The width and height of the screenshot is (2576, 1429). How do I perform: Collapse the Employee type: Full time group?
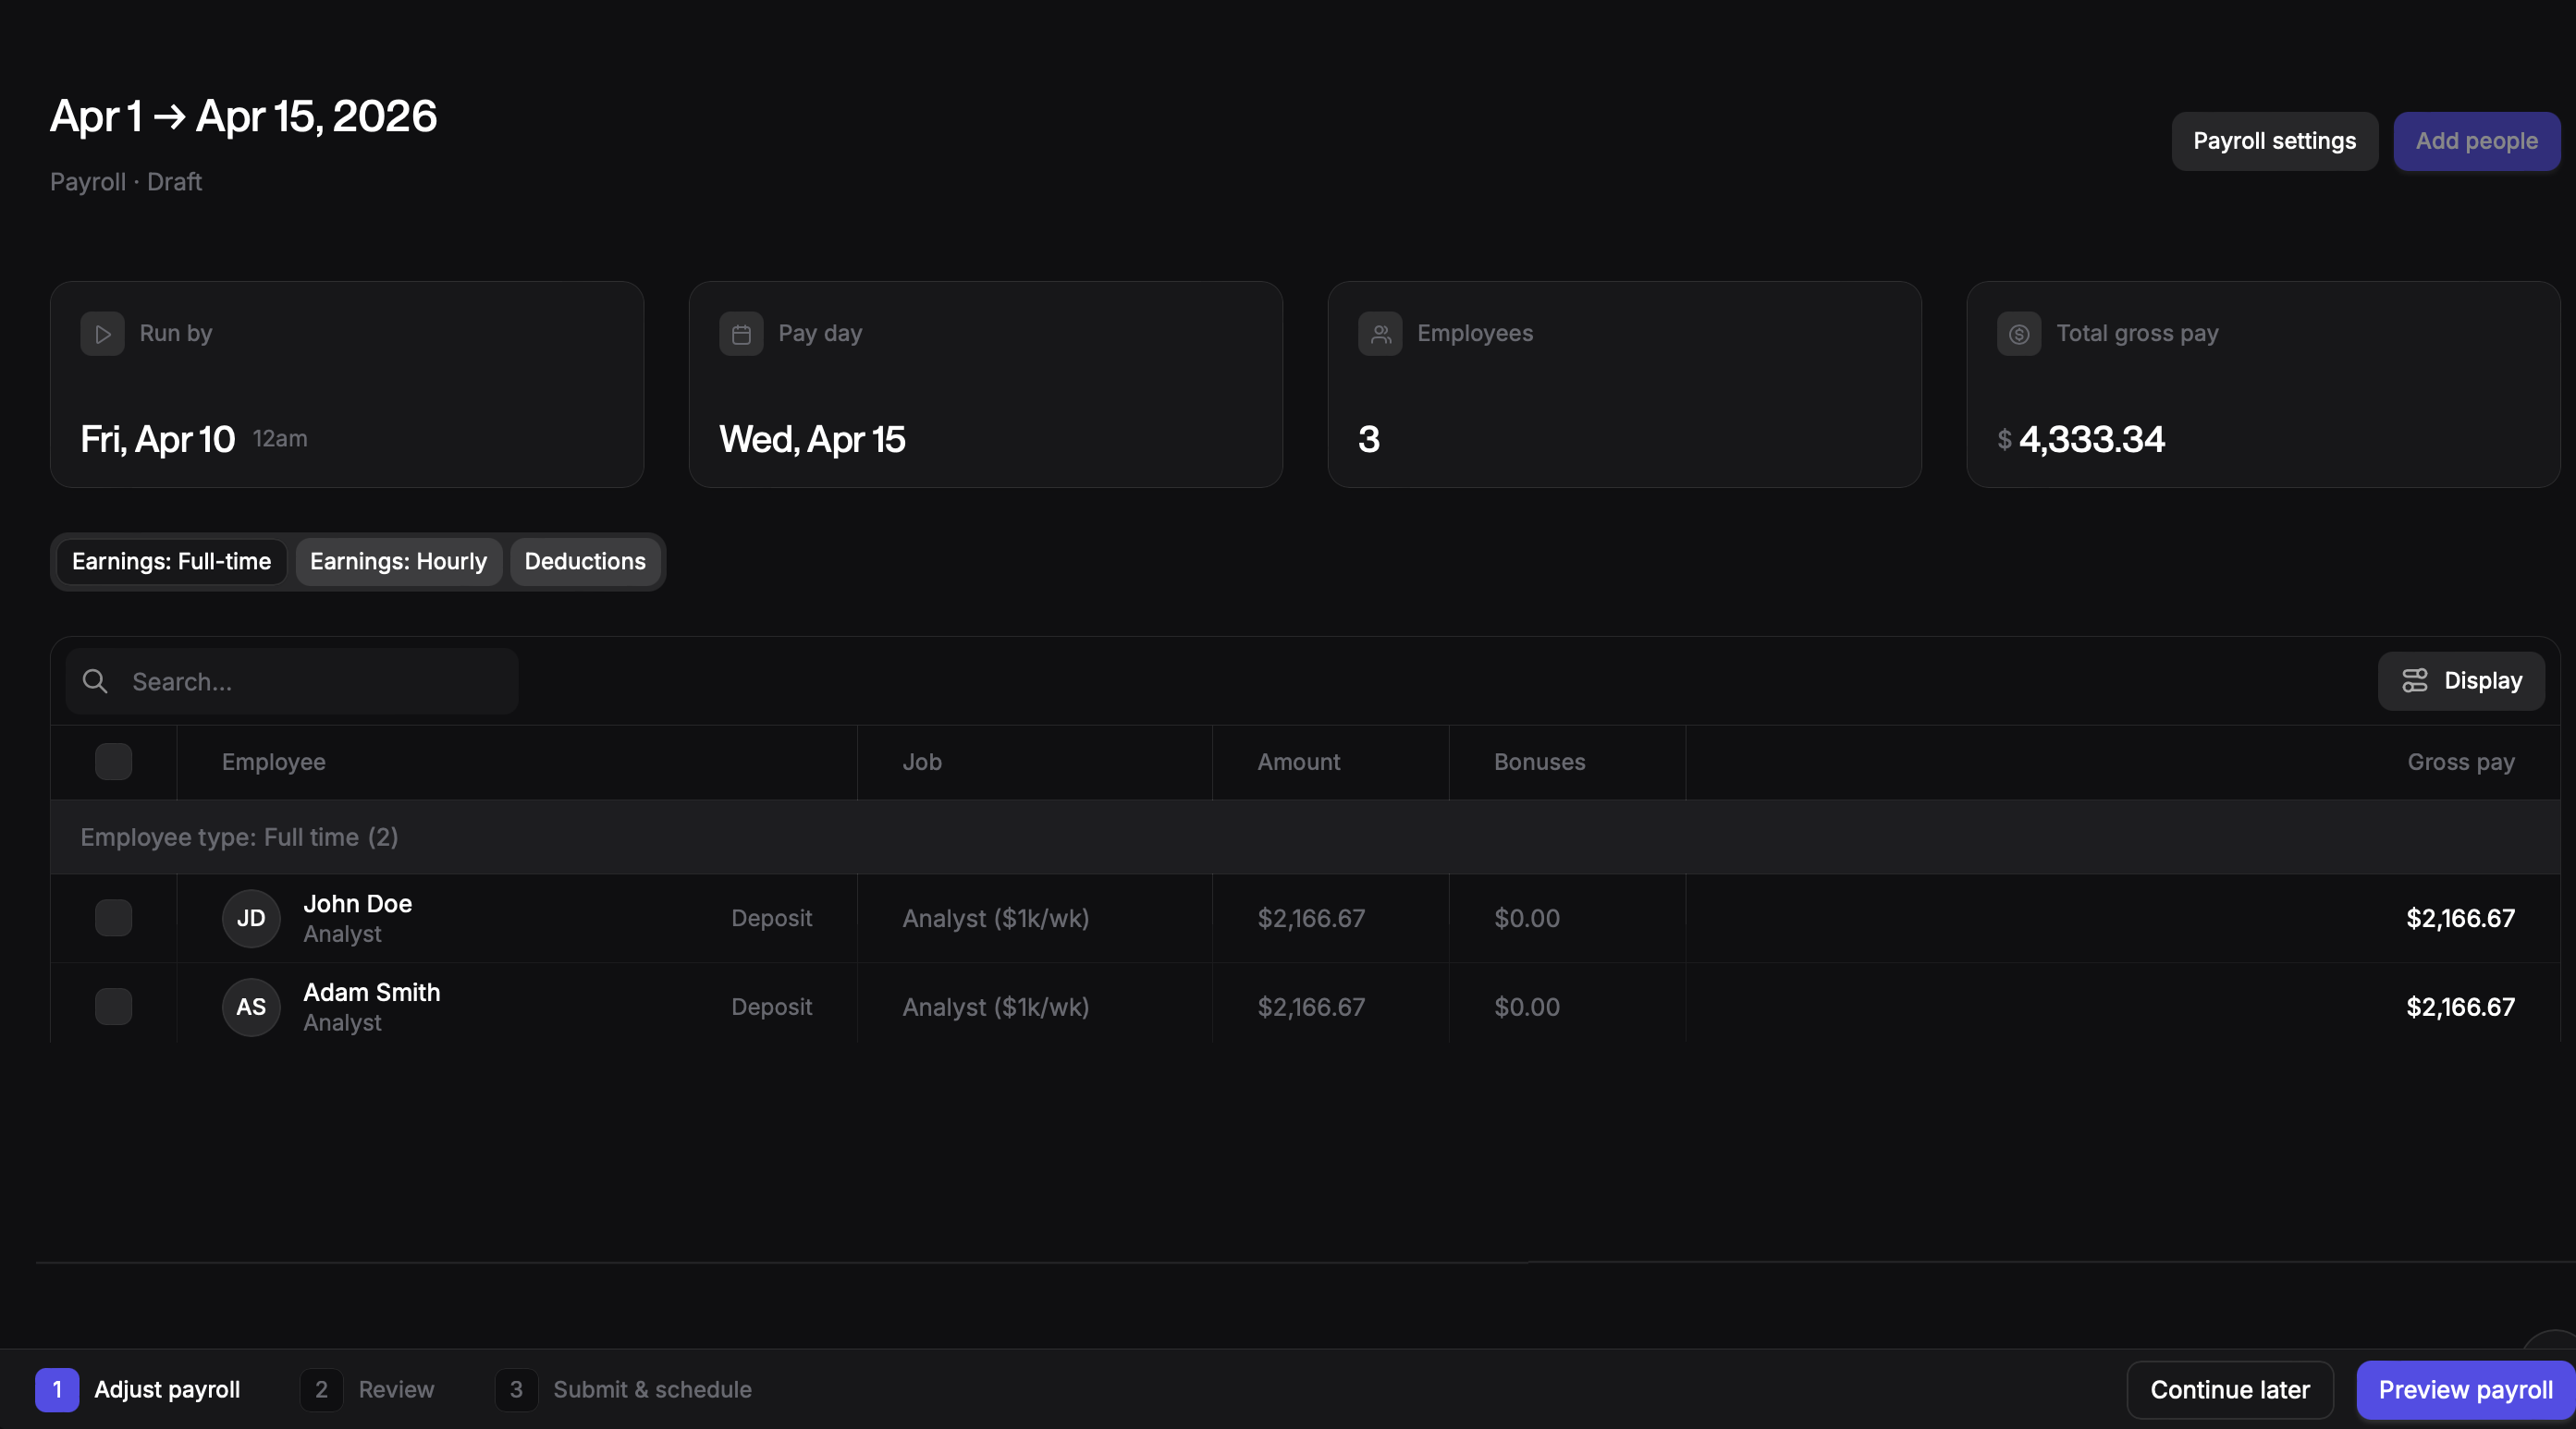239,837
